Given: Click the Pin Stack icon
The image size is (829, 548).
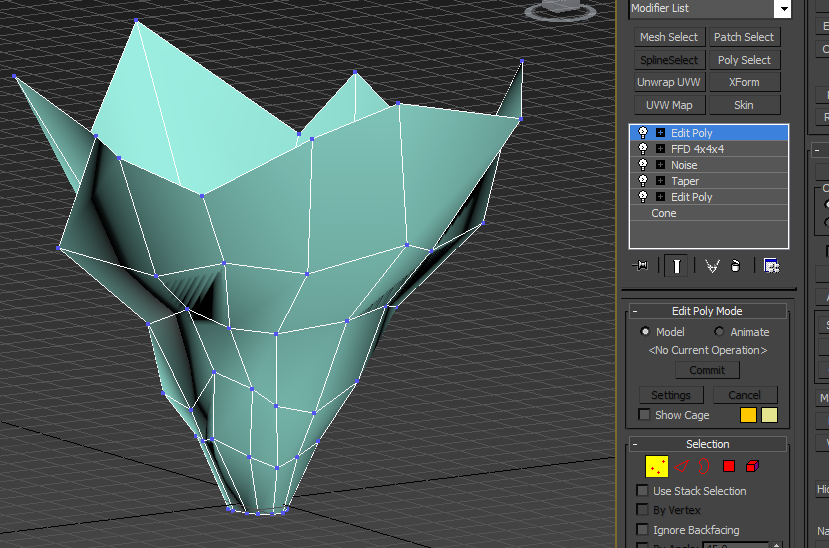Looking at the screenshot, I should tap(640, 265).
